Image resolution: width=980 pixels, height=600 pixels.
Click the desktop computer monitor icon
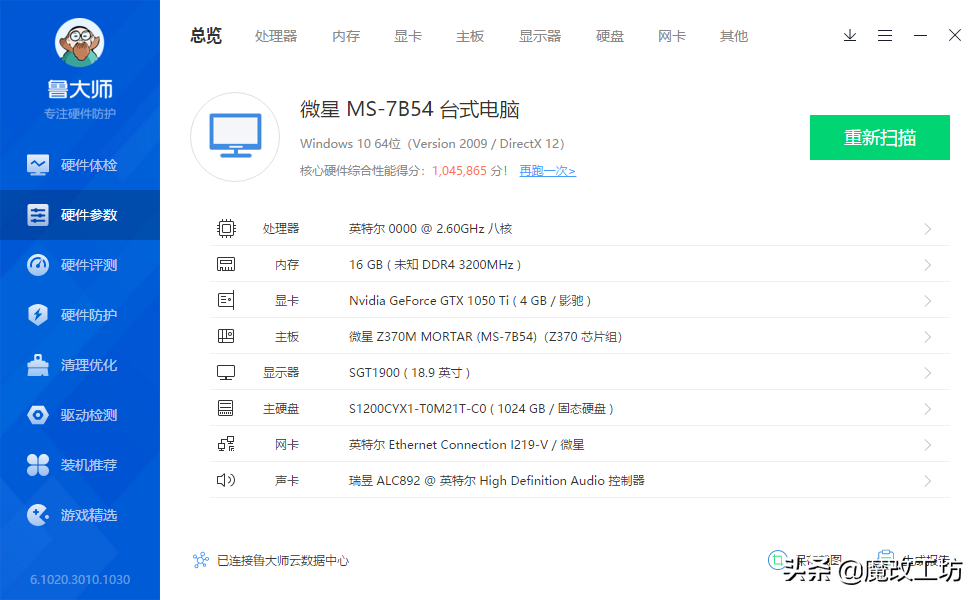click(235, 137)
